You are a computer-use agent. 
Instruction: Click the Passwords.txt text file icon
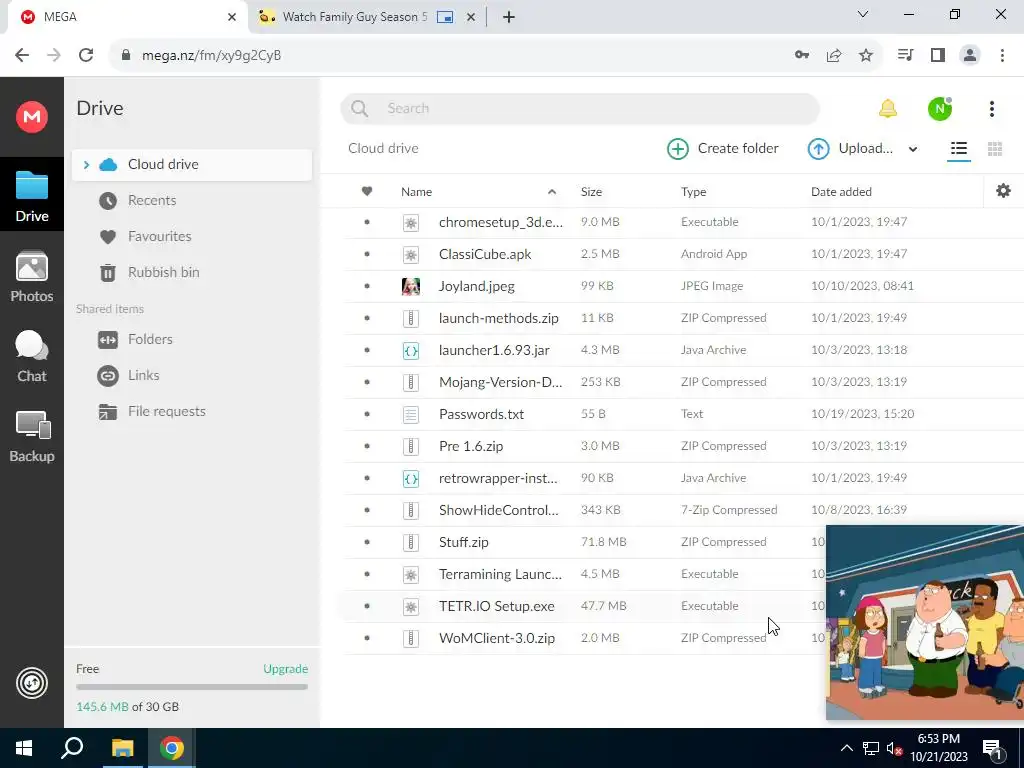click(411, 414)
